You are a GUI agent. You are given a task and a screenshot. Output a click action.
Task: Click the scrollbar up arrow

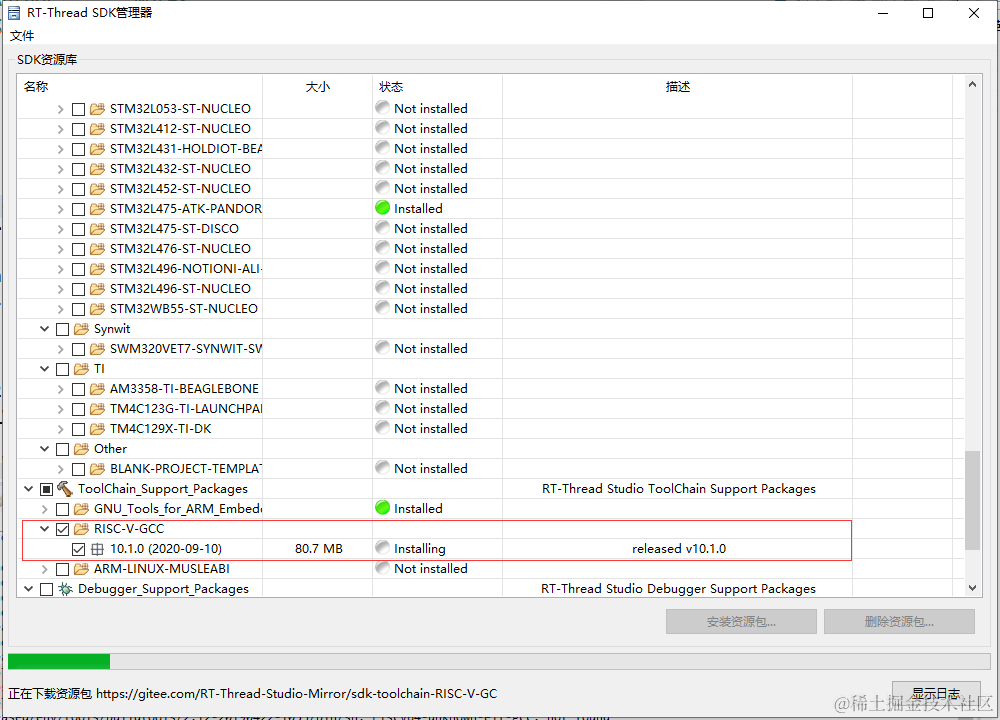click(x=972, y=84)
